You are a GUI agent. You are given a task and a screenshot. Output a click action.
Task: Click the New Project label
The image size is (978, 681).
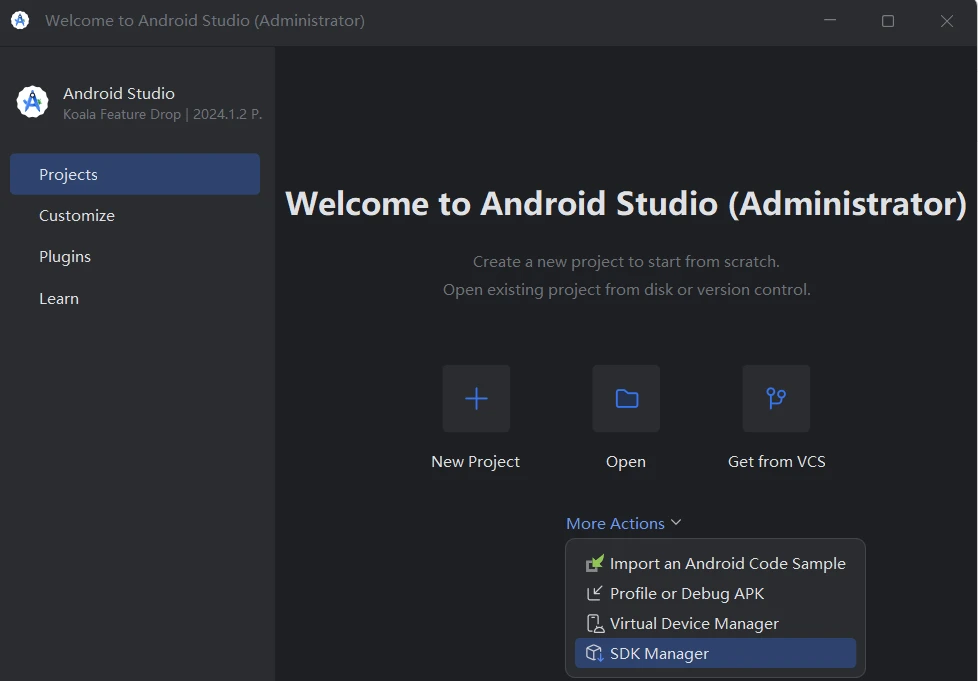475,461
